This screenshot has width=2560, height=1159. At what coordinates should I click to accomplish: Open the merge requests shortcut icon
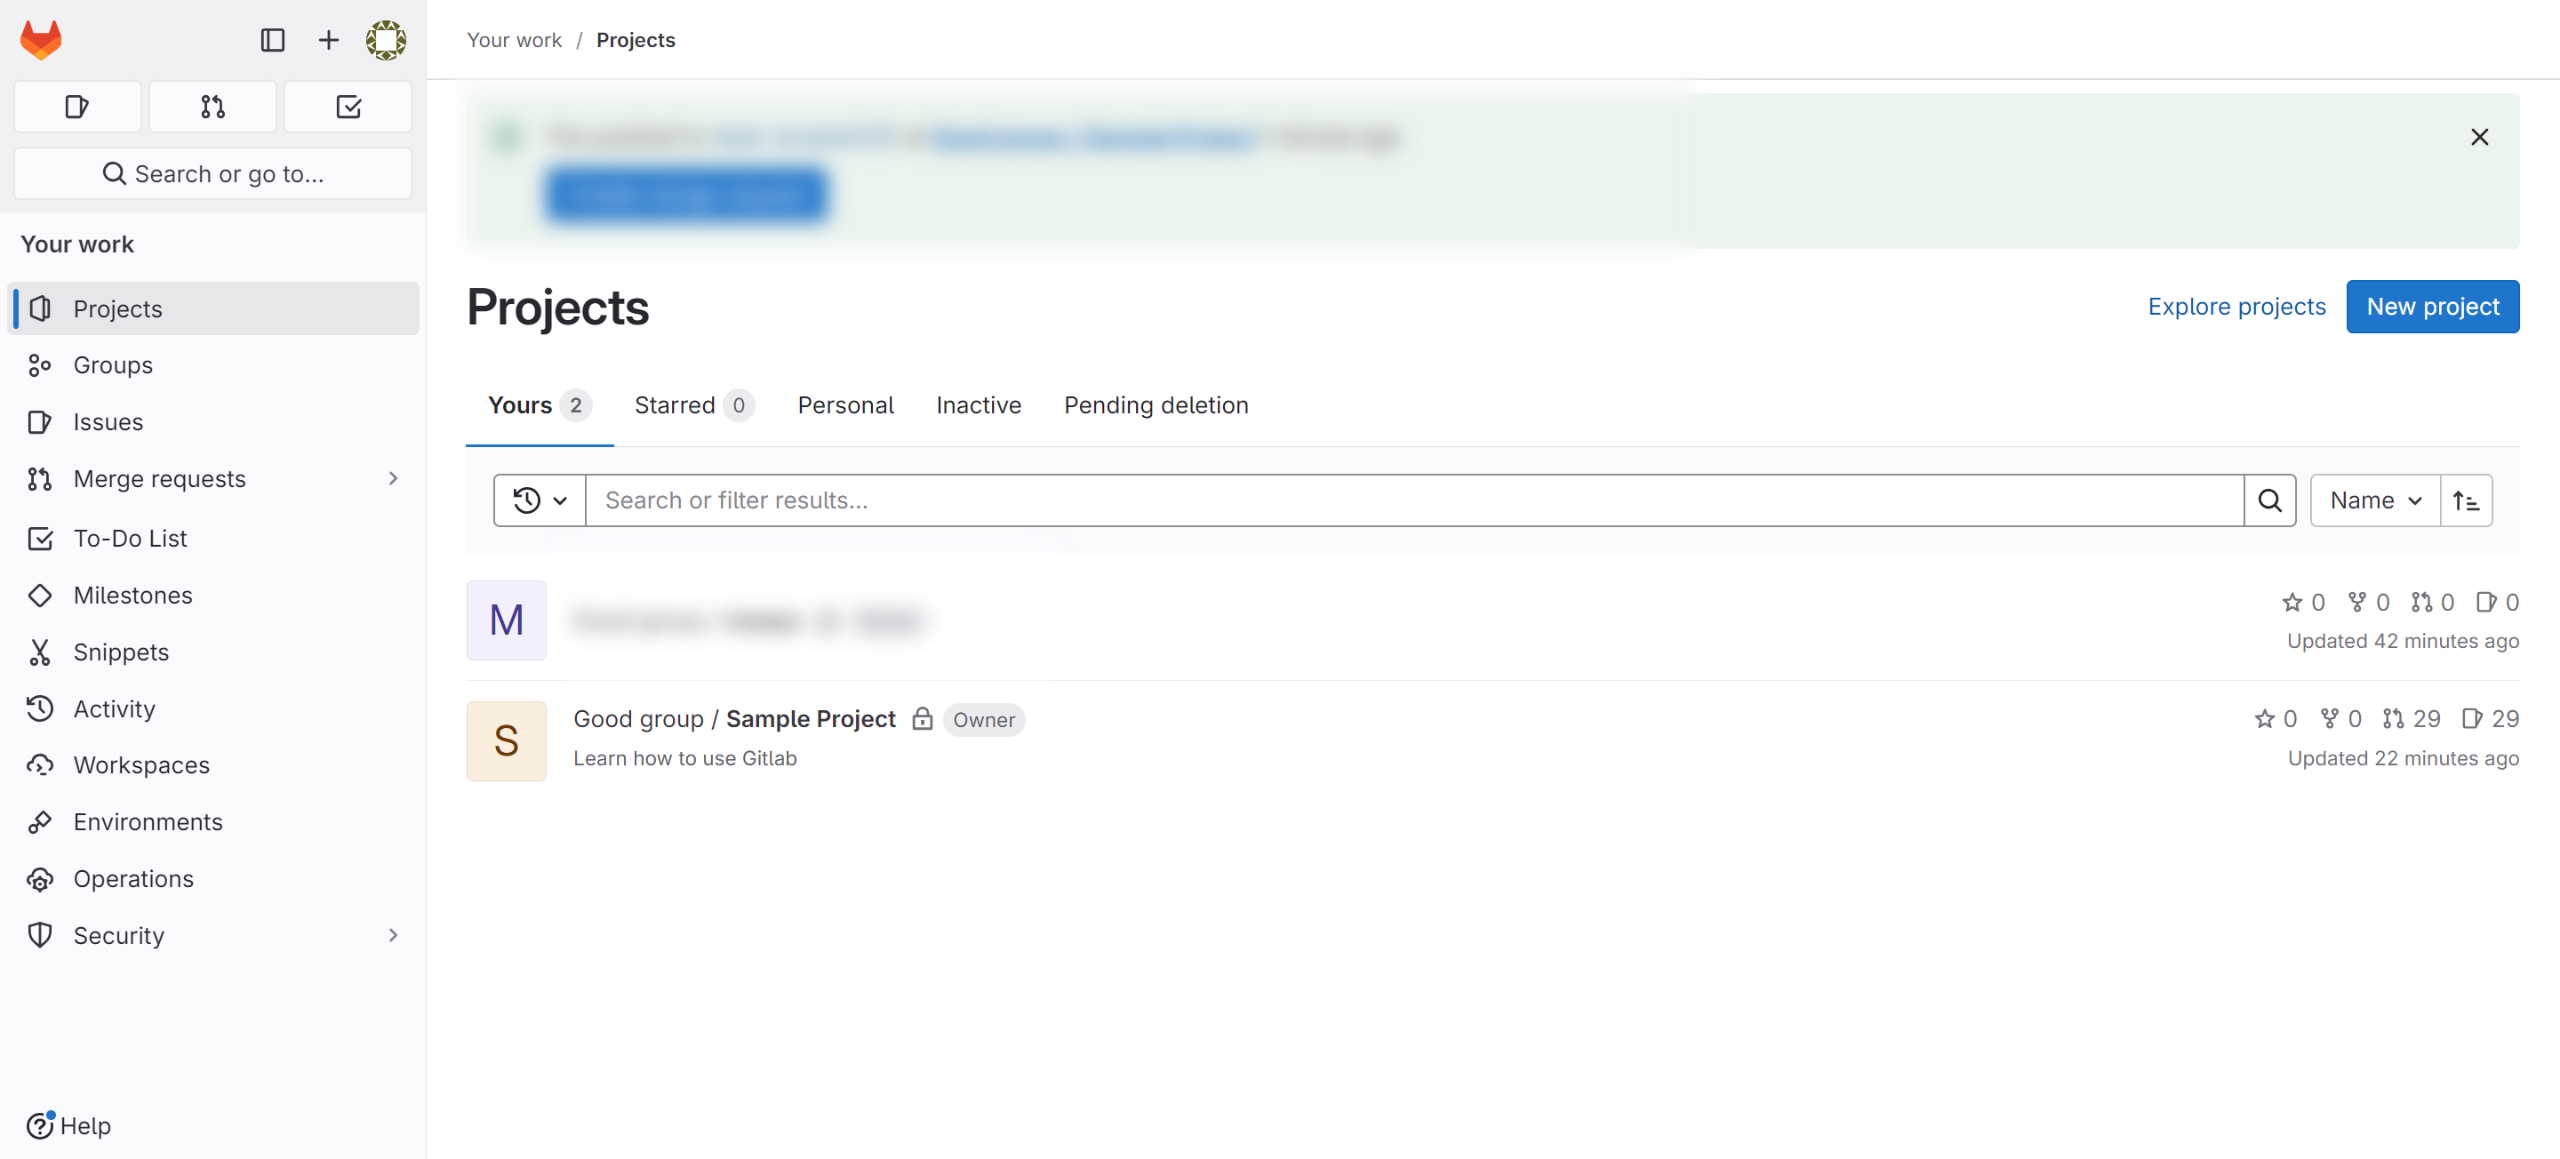click(212, 107)
